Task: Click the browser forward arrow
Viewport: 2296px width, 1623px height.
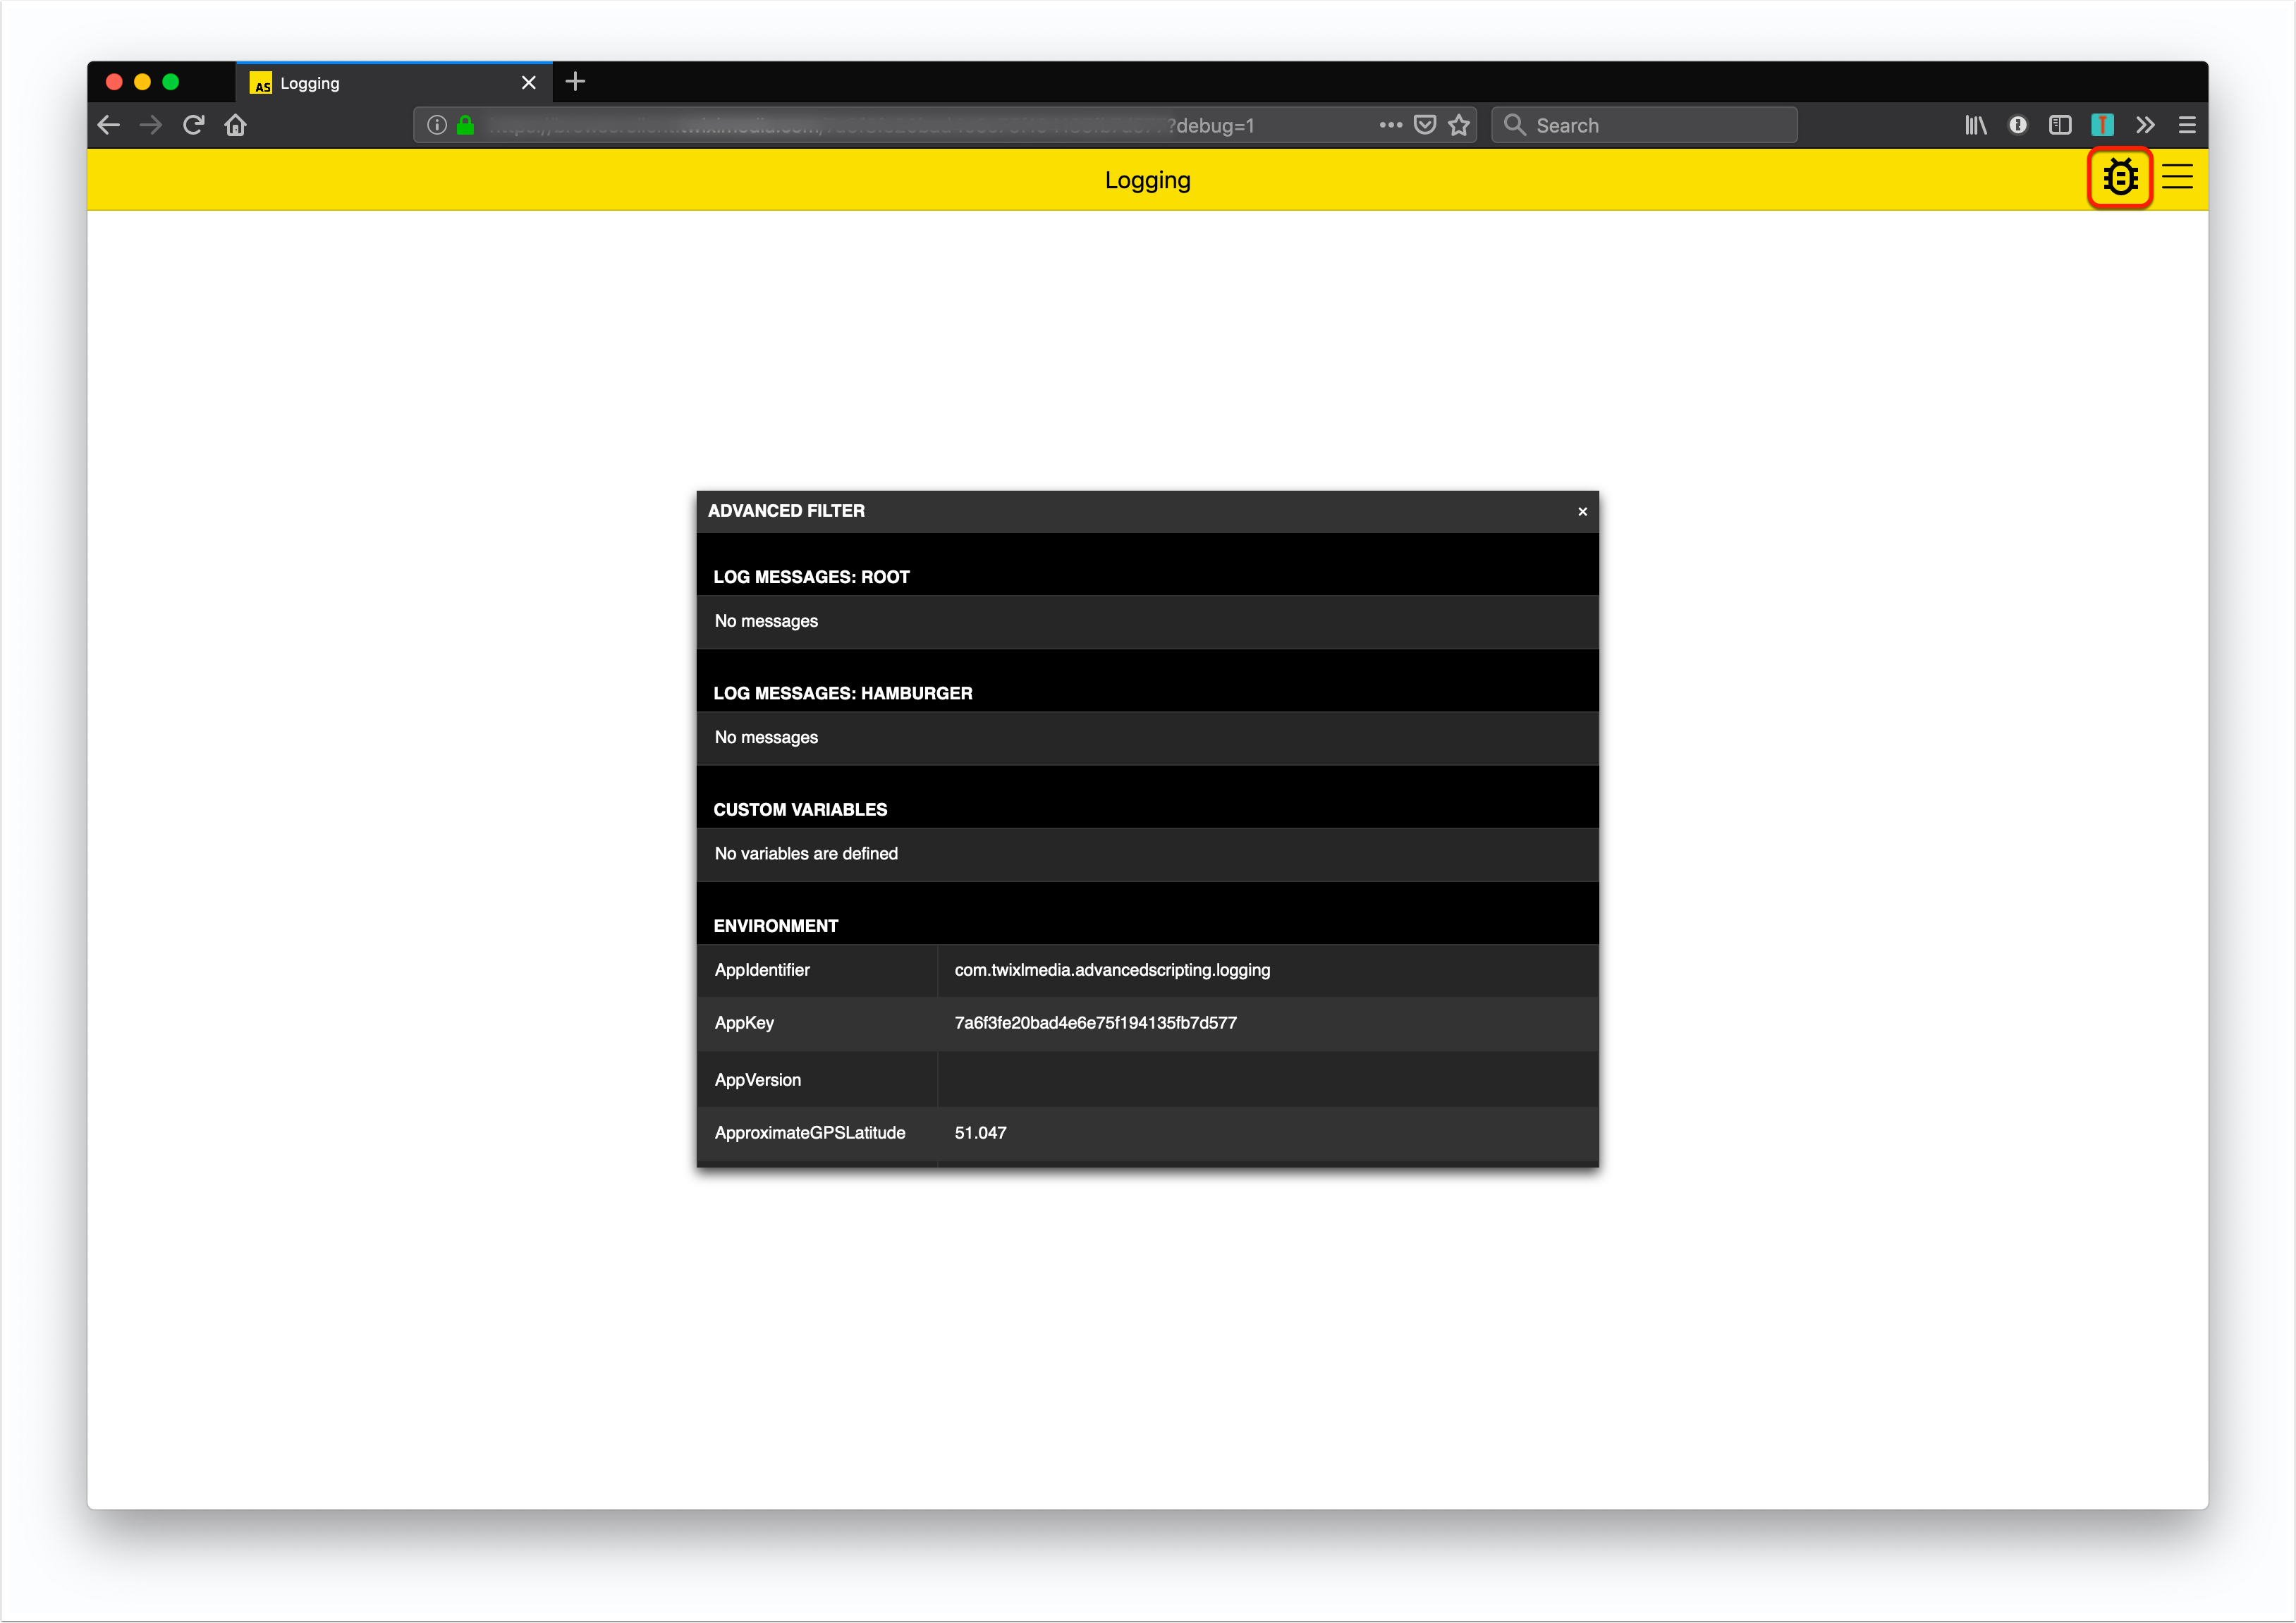Action: coord(151,125)
